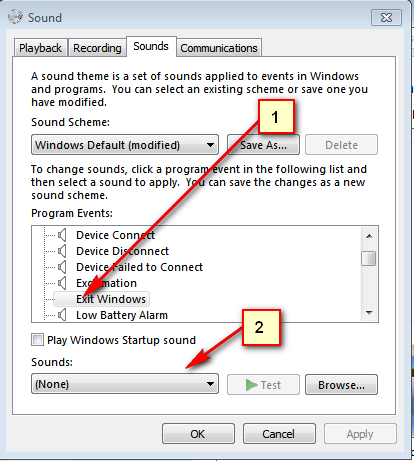
Task: Confirm changes with the OK button
Action: click(x=198, y=434)
